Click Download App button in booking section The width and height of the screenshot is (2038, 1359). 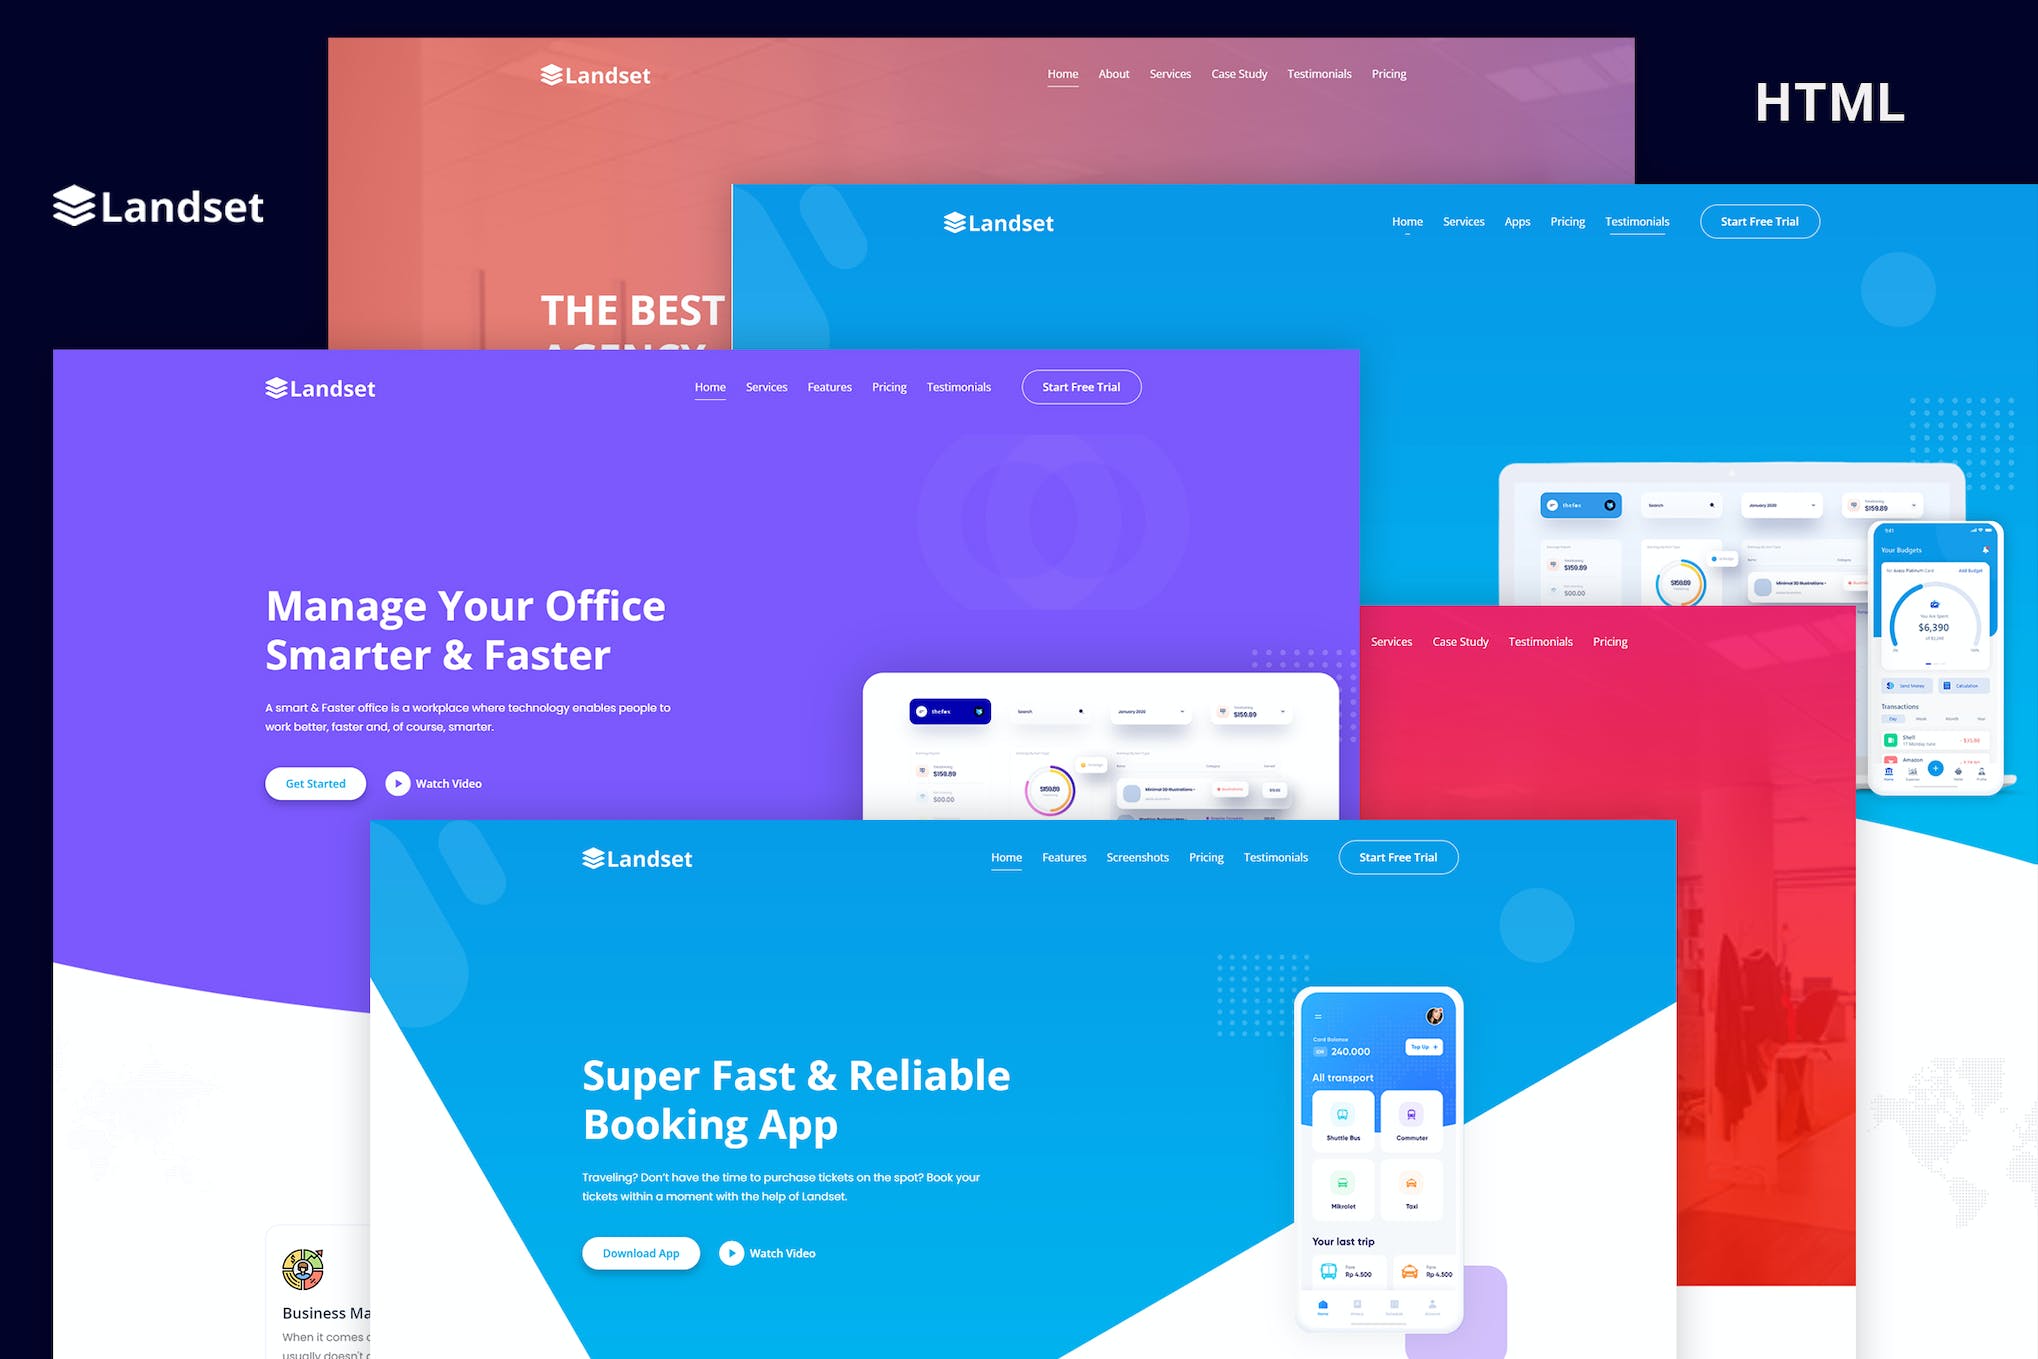(x=640, y=1251)
